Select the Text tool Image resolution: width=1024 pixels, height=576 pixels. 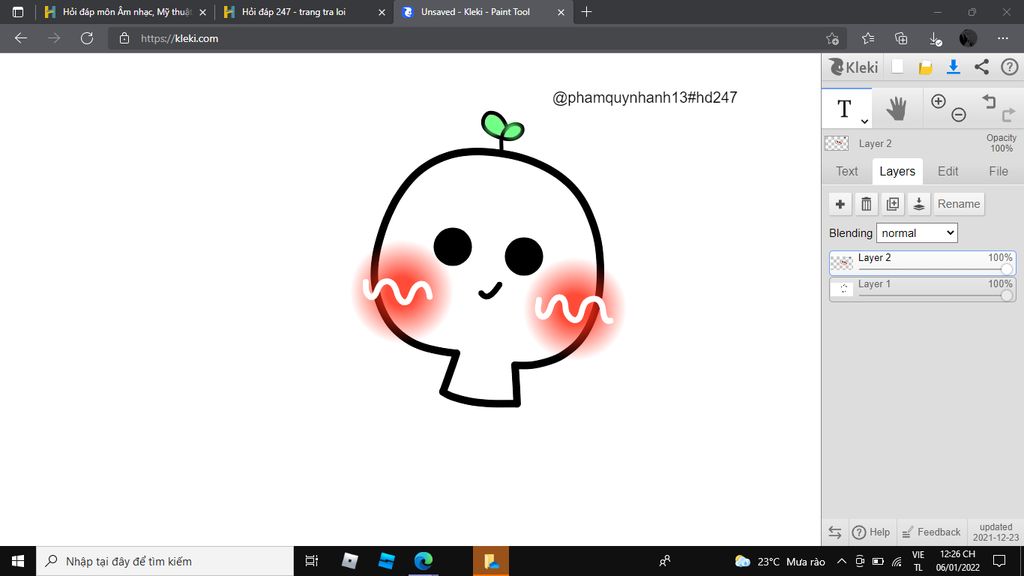point(844,108)
